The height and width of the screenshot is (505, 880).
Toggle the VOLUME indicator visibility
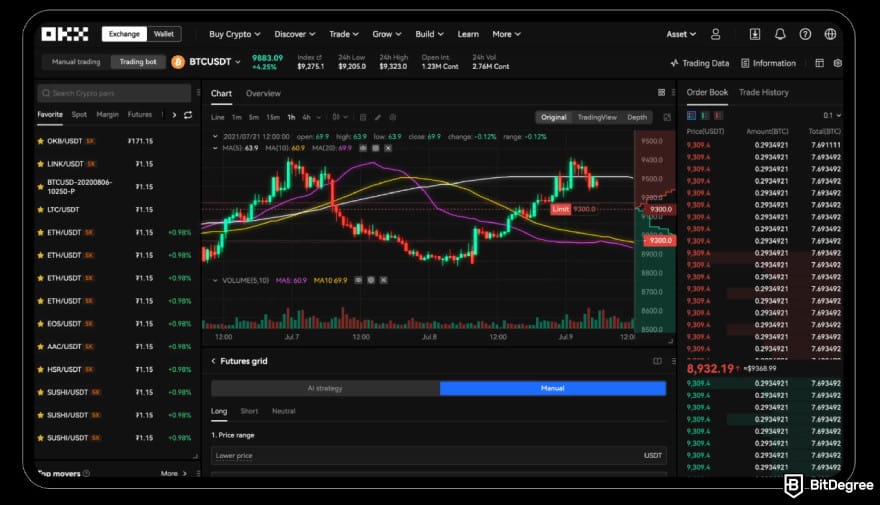pos(358,280)
